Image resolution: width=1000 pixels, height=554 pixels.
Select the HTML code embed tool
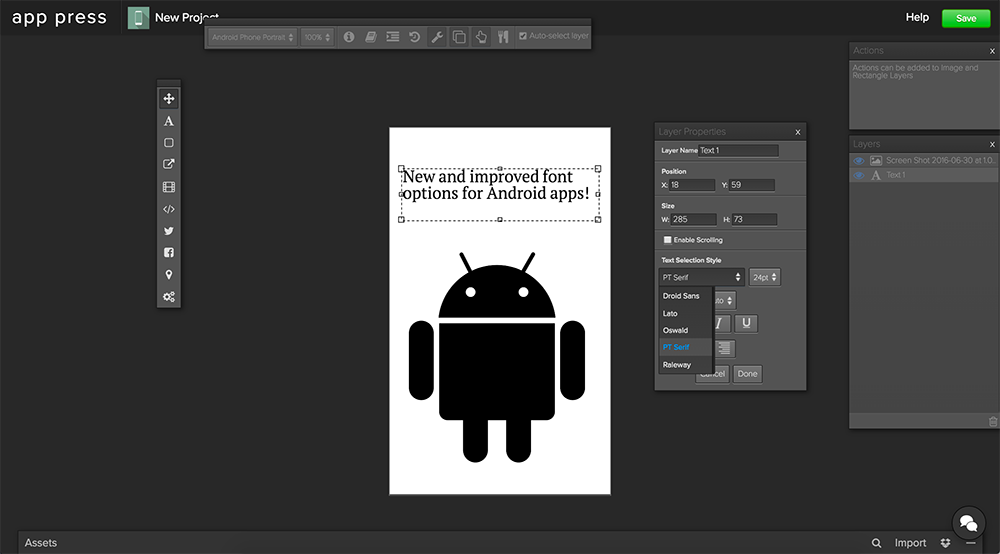[168, 209]
